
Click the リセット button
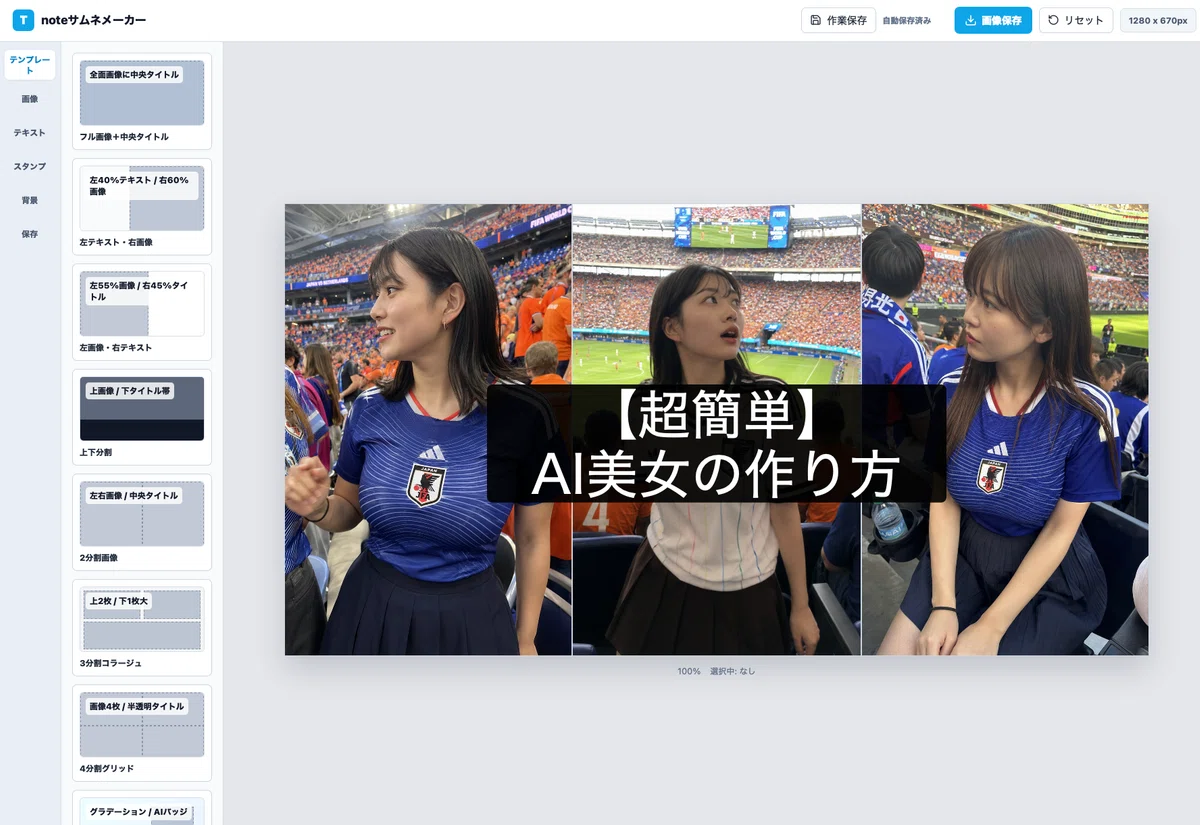1076,20
